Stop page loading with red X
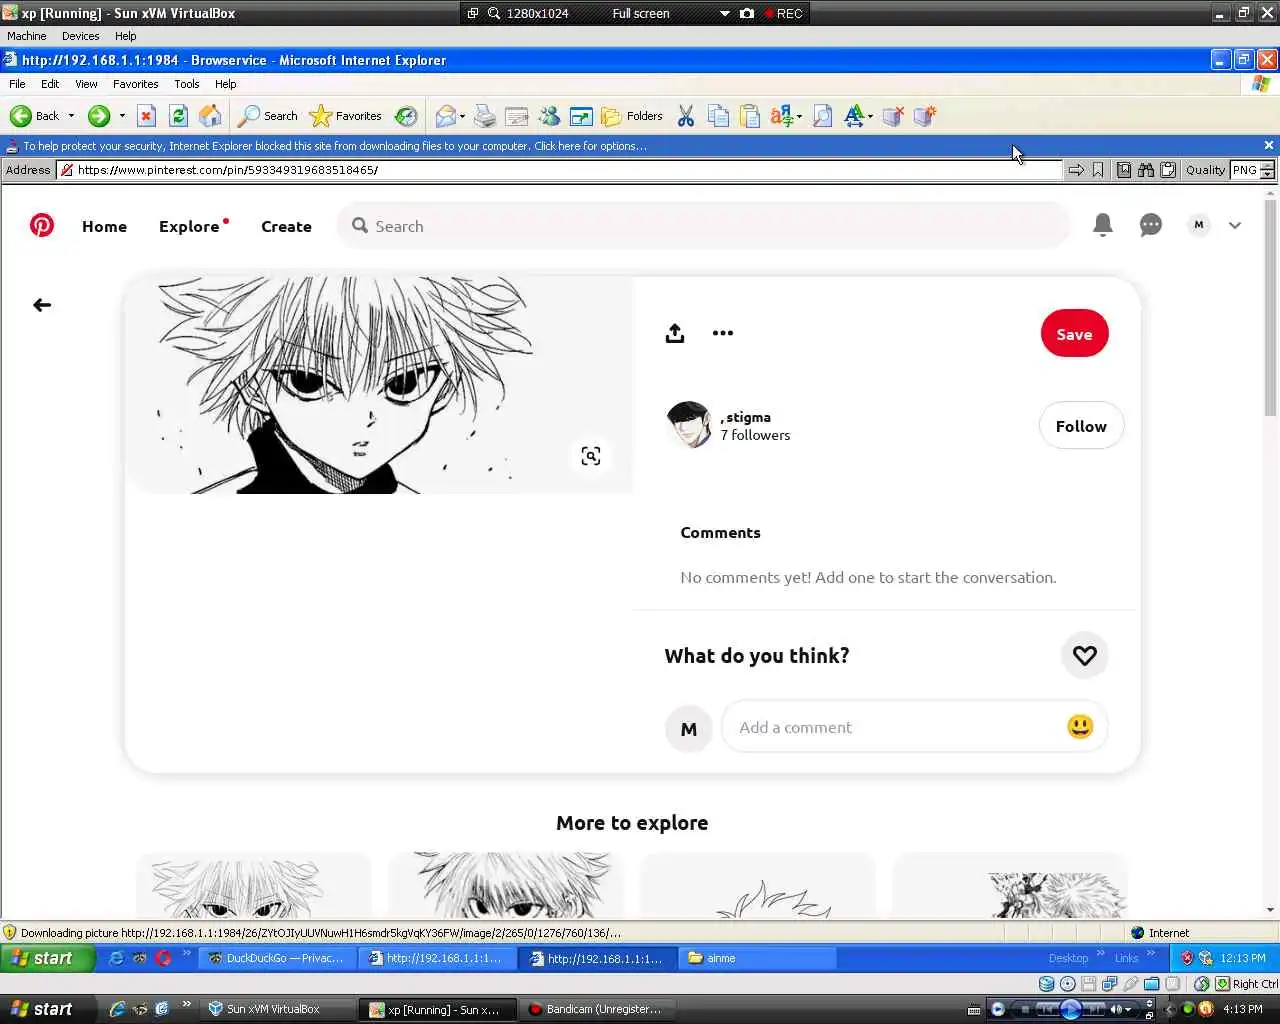Image resolution: width=1280 pixels, height=1024 pixels. [x=146, y=116]
